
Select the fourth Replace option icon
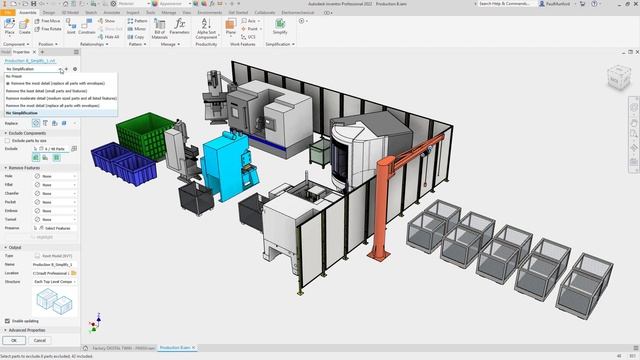[x=64, y=123]
